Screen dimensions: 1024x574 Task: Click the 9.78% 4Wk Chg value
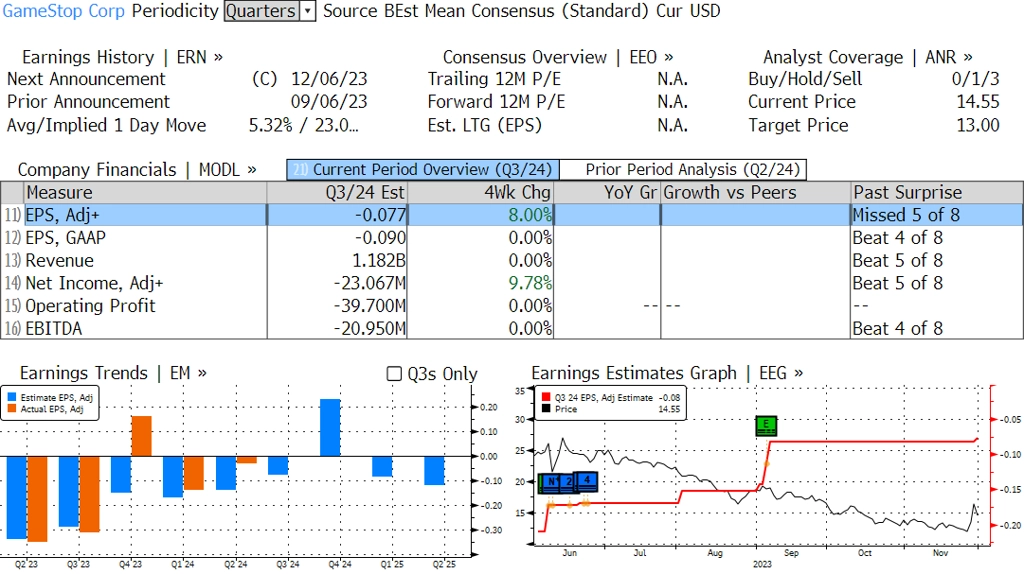point(530,283)
